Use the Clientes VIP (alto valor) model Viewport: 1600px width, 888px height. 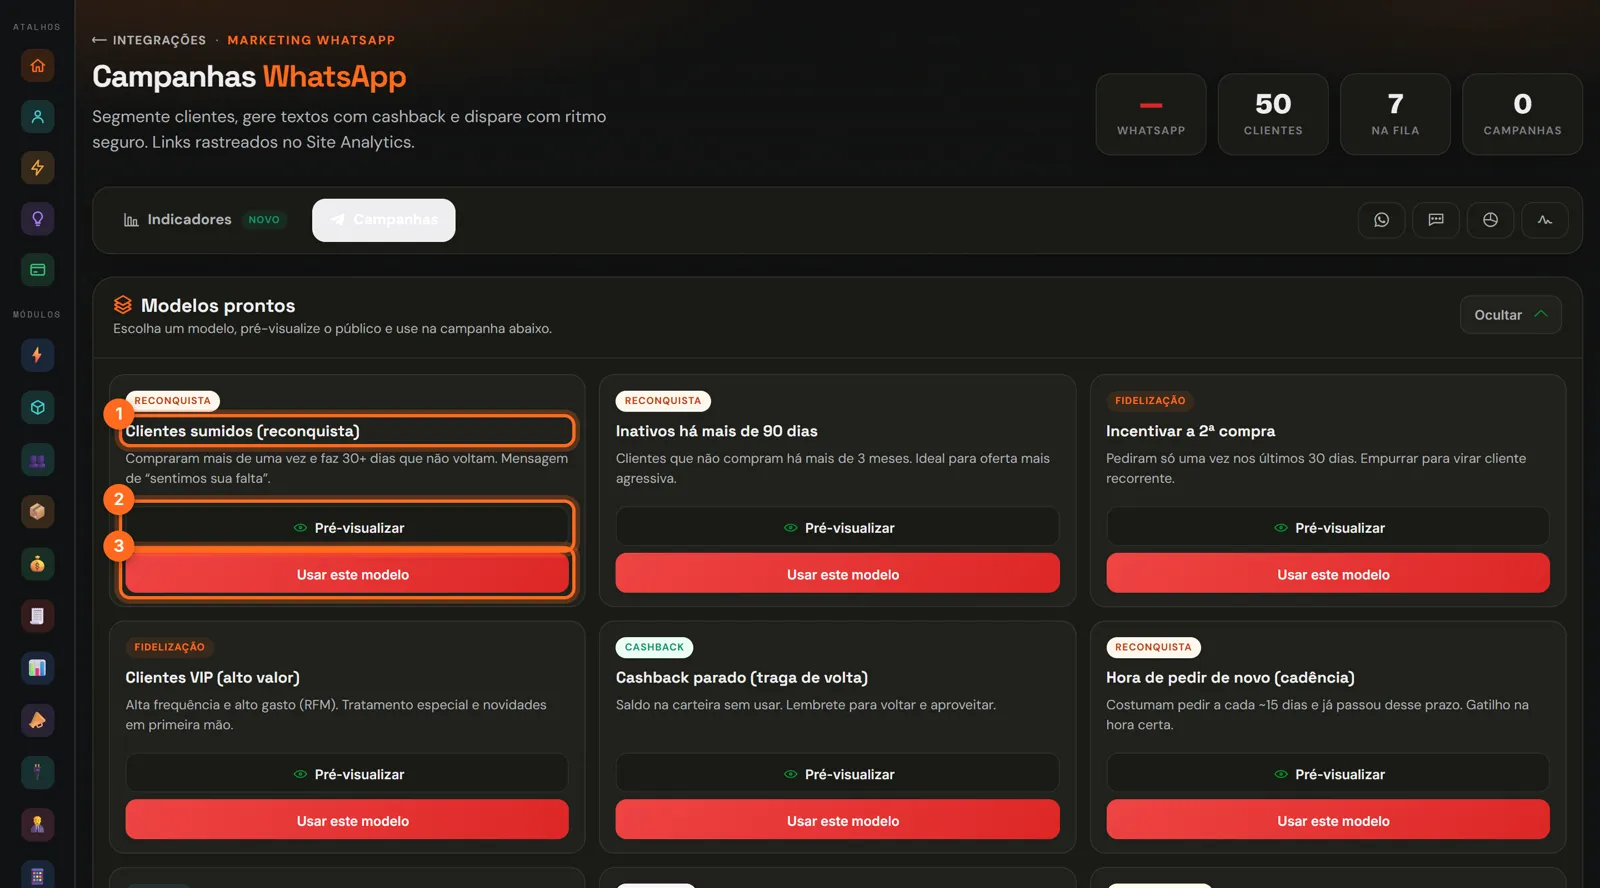click(347, 820)
